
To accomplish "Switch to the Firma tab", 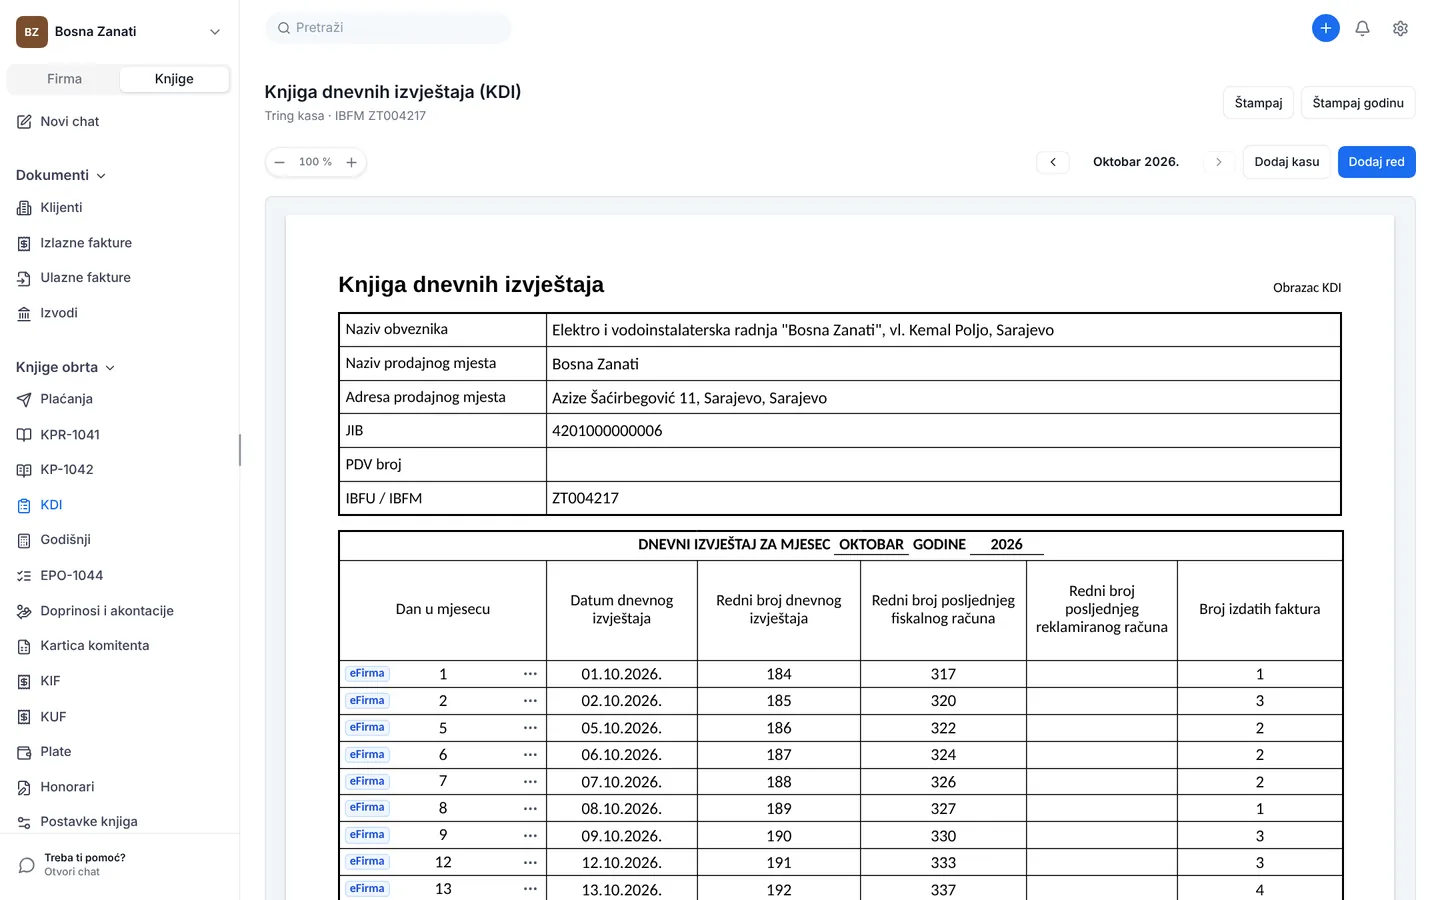I will [64, 79].
